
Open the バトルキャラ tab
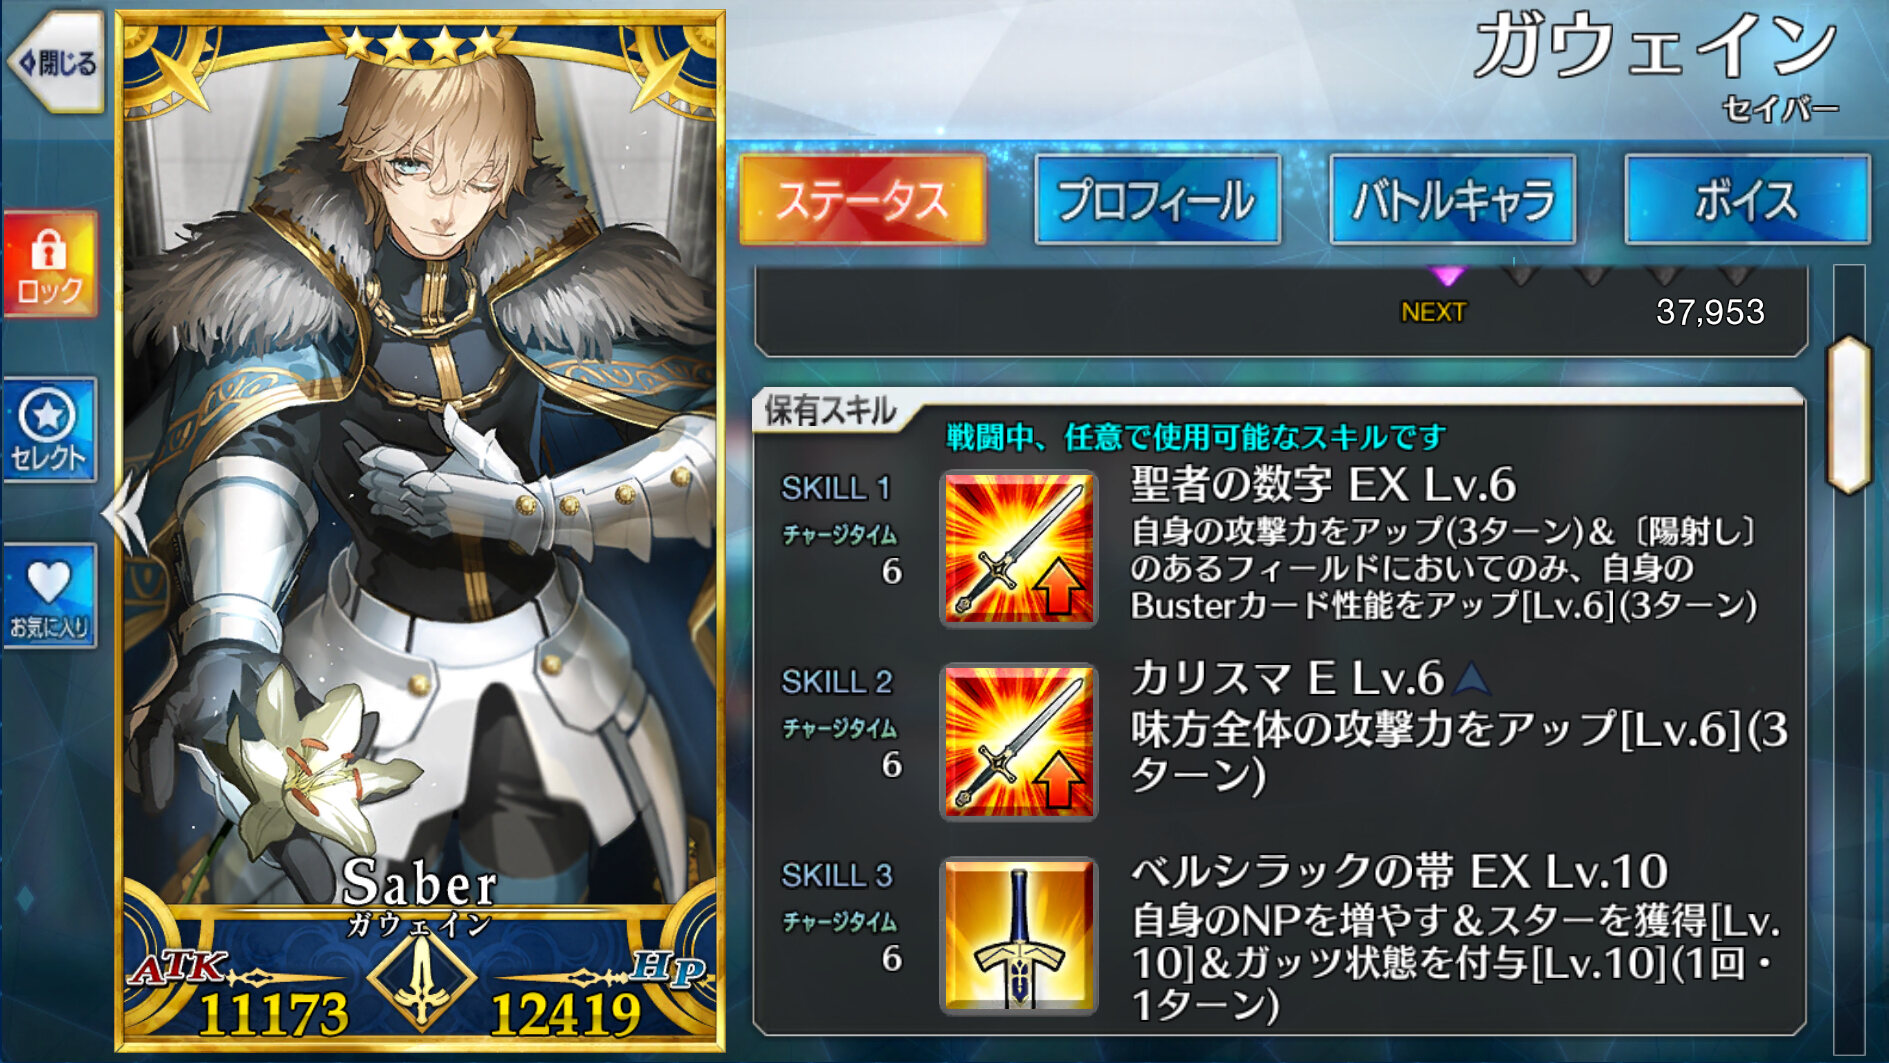pos(1452,200)
